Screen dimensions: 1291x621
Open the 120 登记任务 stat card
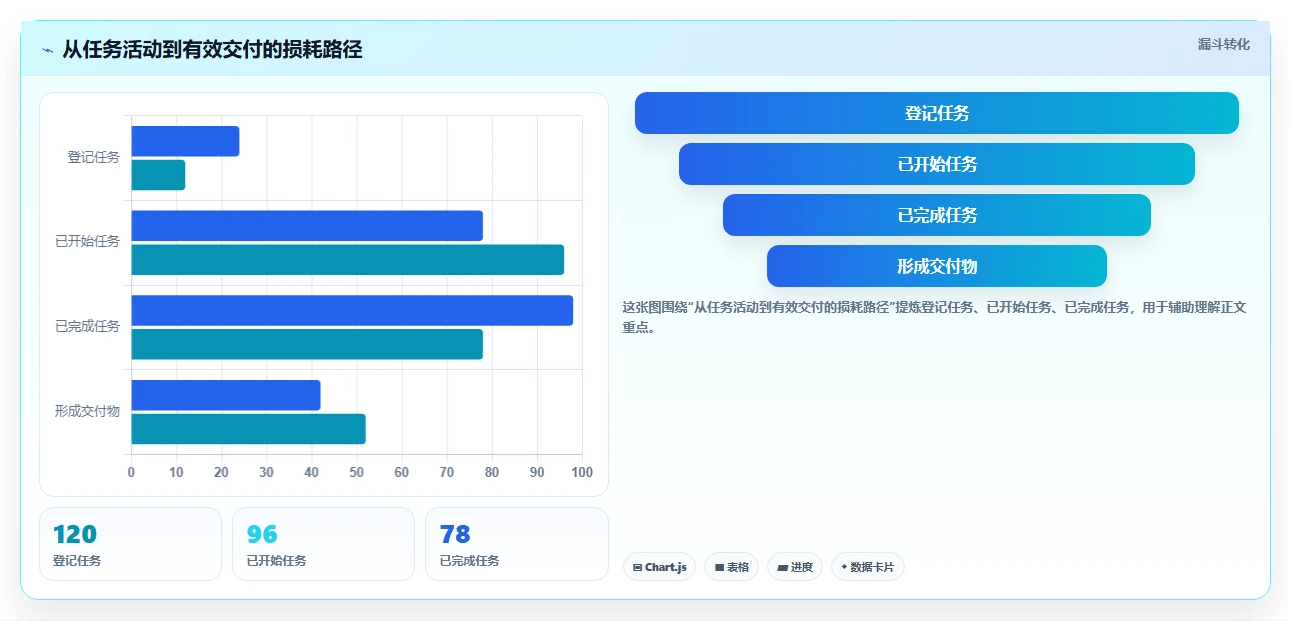coord(130,544)
